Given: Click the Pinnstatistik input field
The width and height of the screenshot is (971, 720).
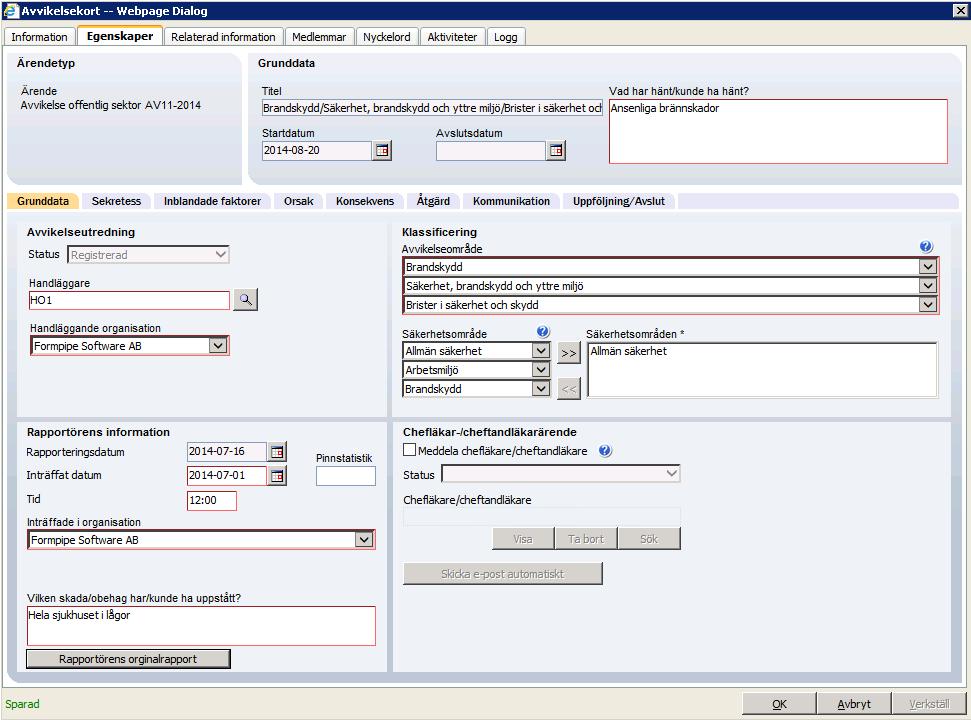Looking at the screenshot, I should pyautogui.click(x=346, y=476).
